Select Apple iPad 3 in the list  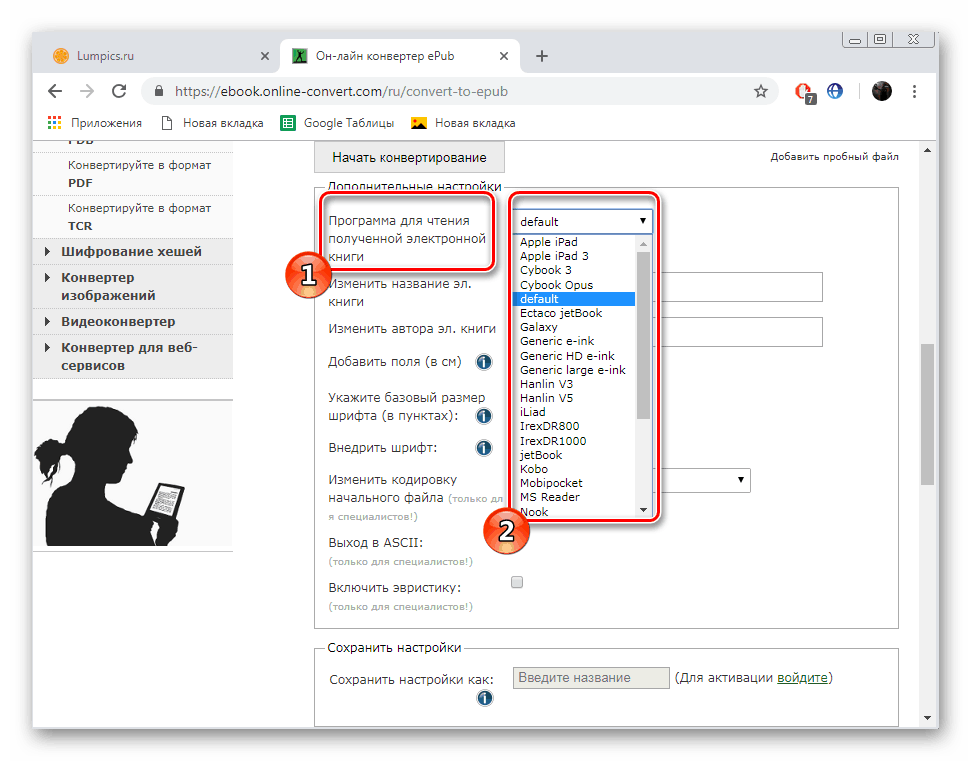(x=574, y=256)
